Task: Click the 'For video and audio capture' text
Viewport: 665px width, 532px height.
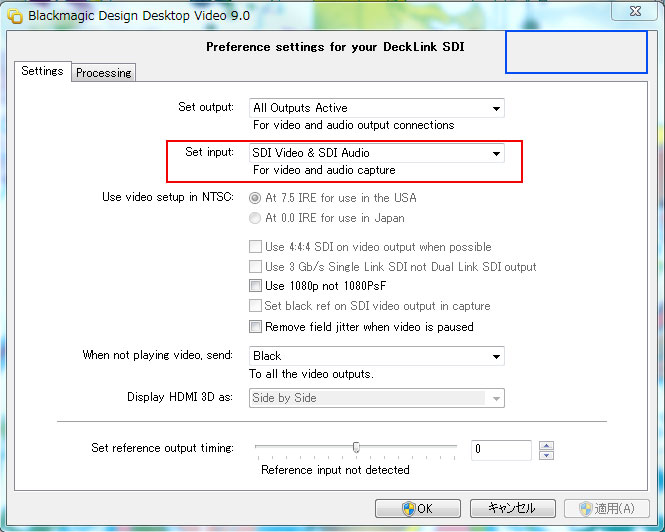Action: point(324,170)
